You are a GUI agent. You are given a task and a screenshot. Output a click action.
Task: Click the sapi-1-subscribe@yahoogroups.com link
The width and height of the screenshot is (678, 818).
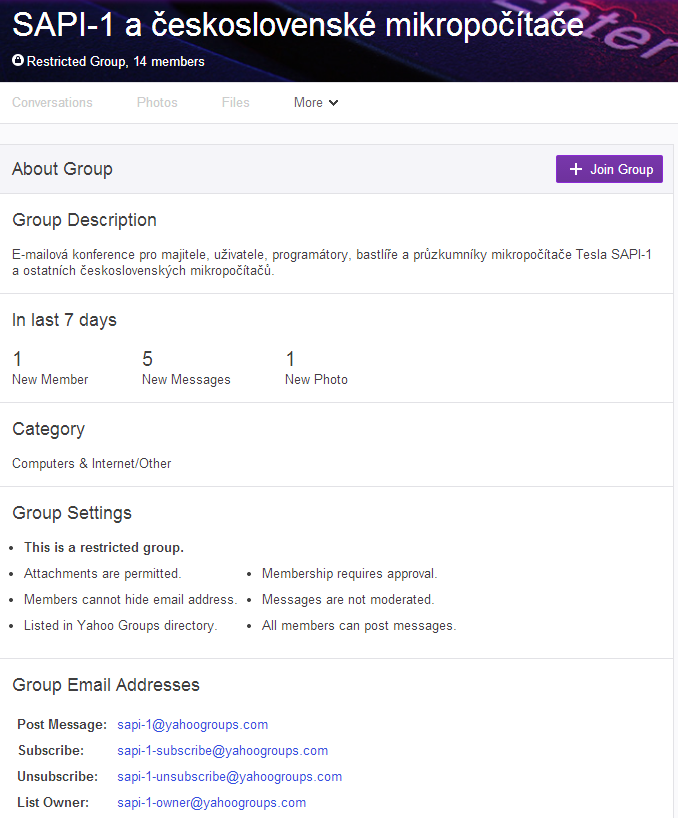223,751
